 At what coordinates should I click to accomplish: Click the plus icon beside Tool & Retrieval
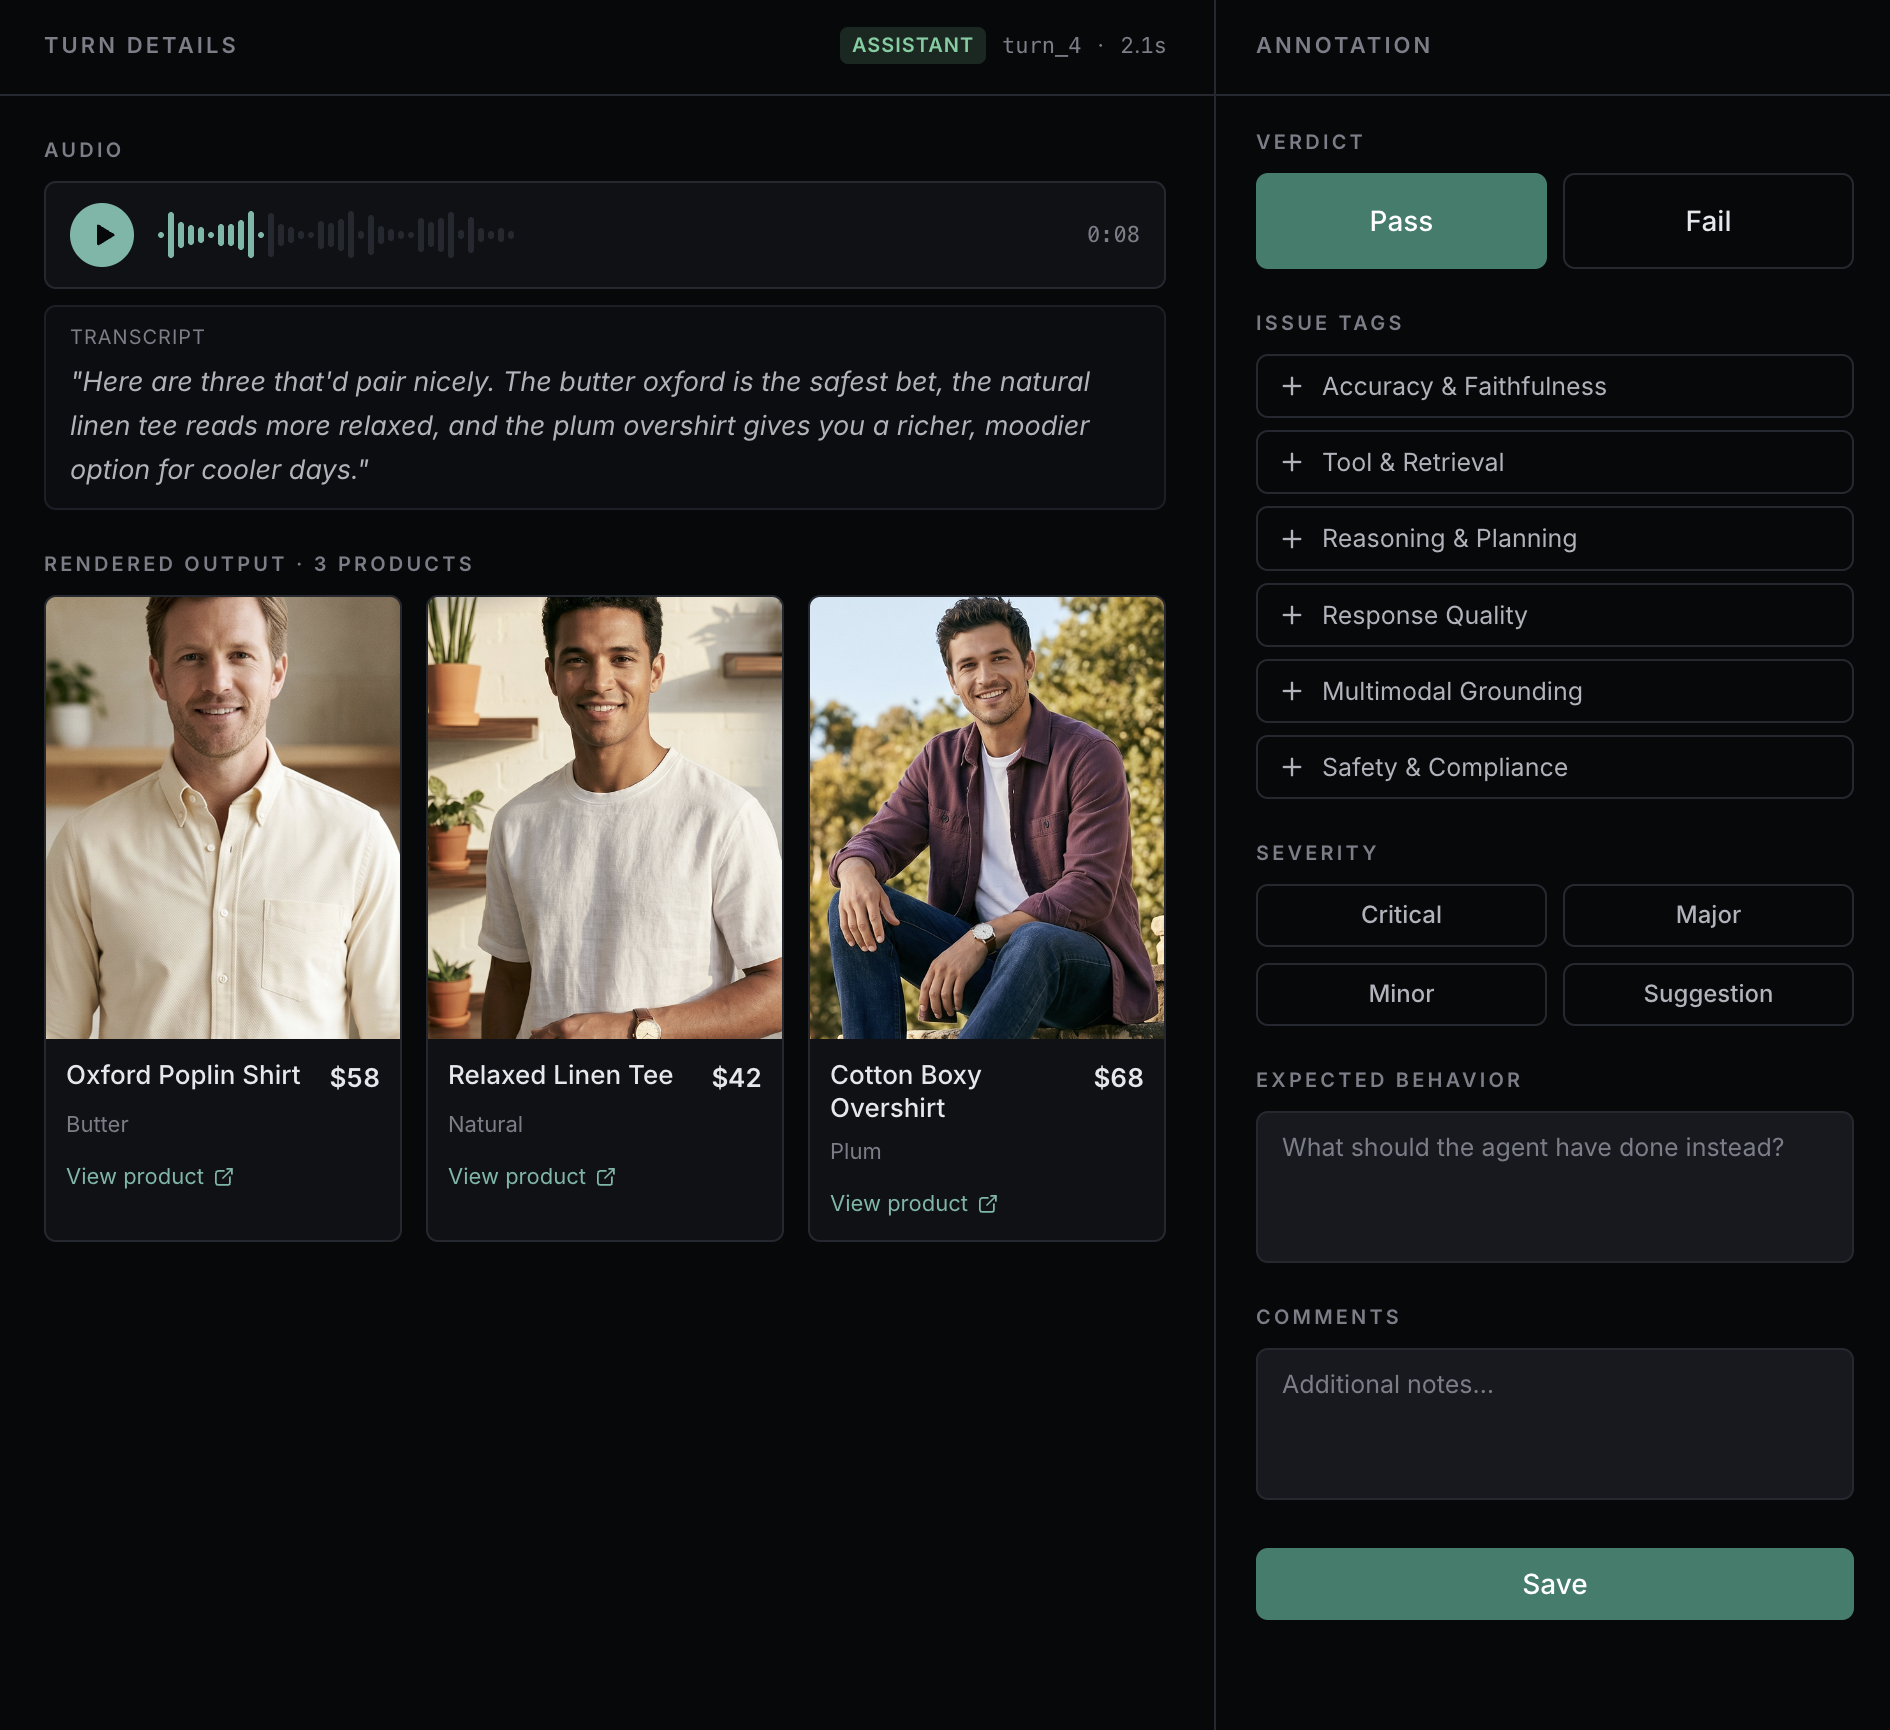(x=1292, y=462)
